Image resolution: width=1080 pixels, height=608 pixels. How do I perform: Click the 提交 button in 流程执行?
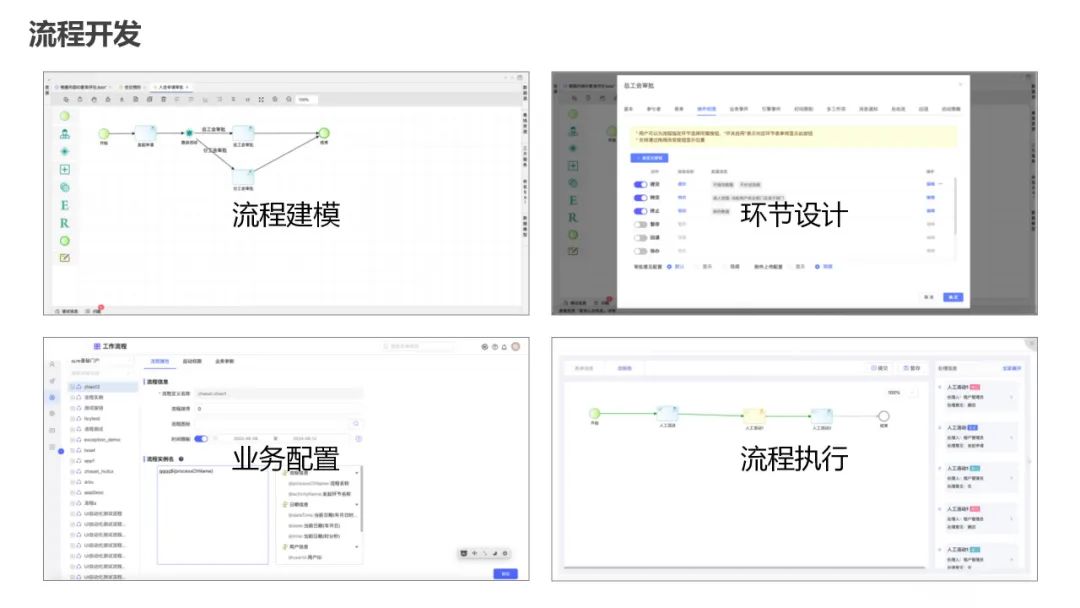click(x=880, y=368)
